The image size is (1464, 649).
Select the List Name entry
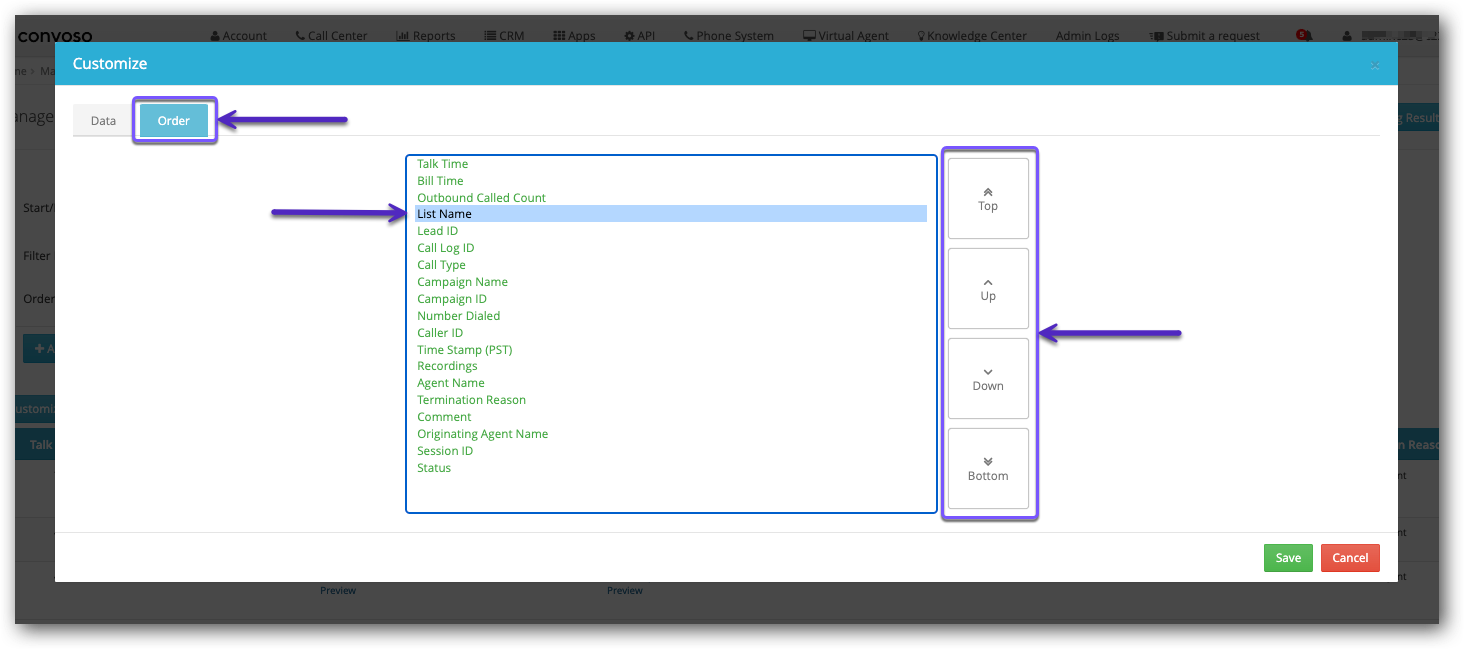[x=671, y=214]
